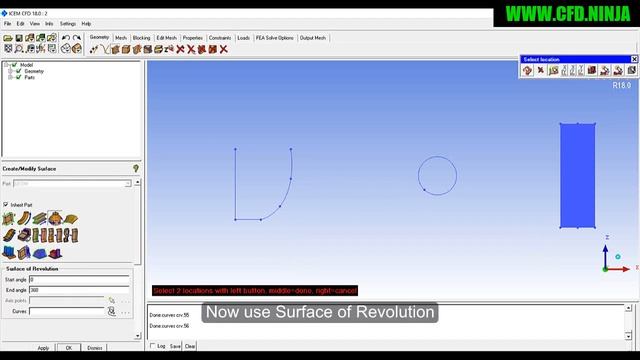Click the Create Point tool icon
The width and height of the screenshot is (640, 360).
pyautogui.click(x=94, y=49)
